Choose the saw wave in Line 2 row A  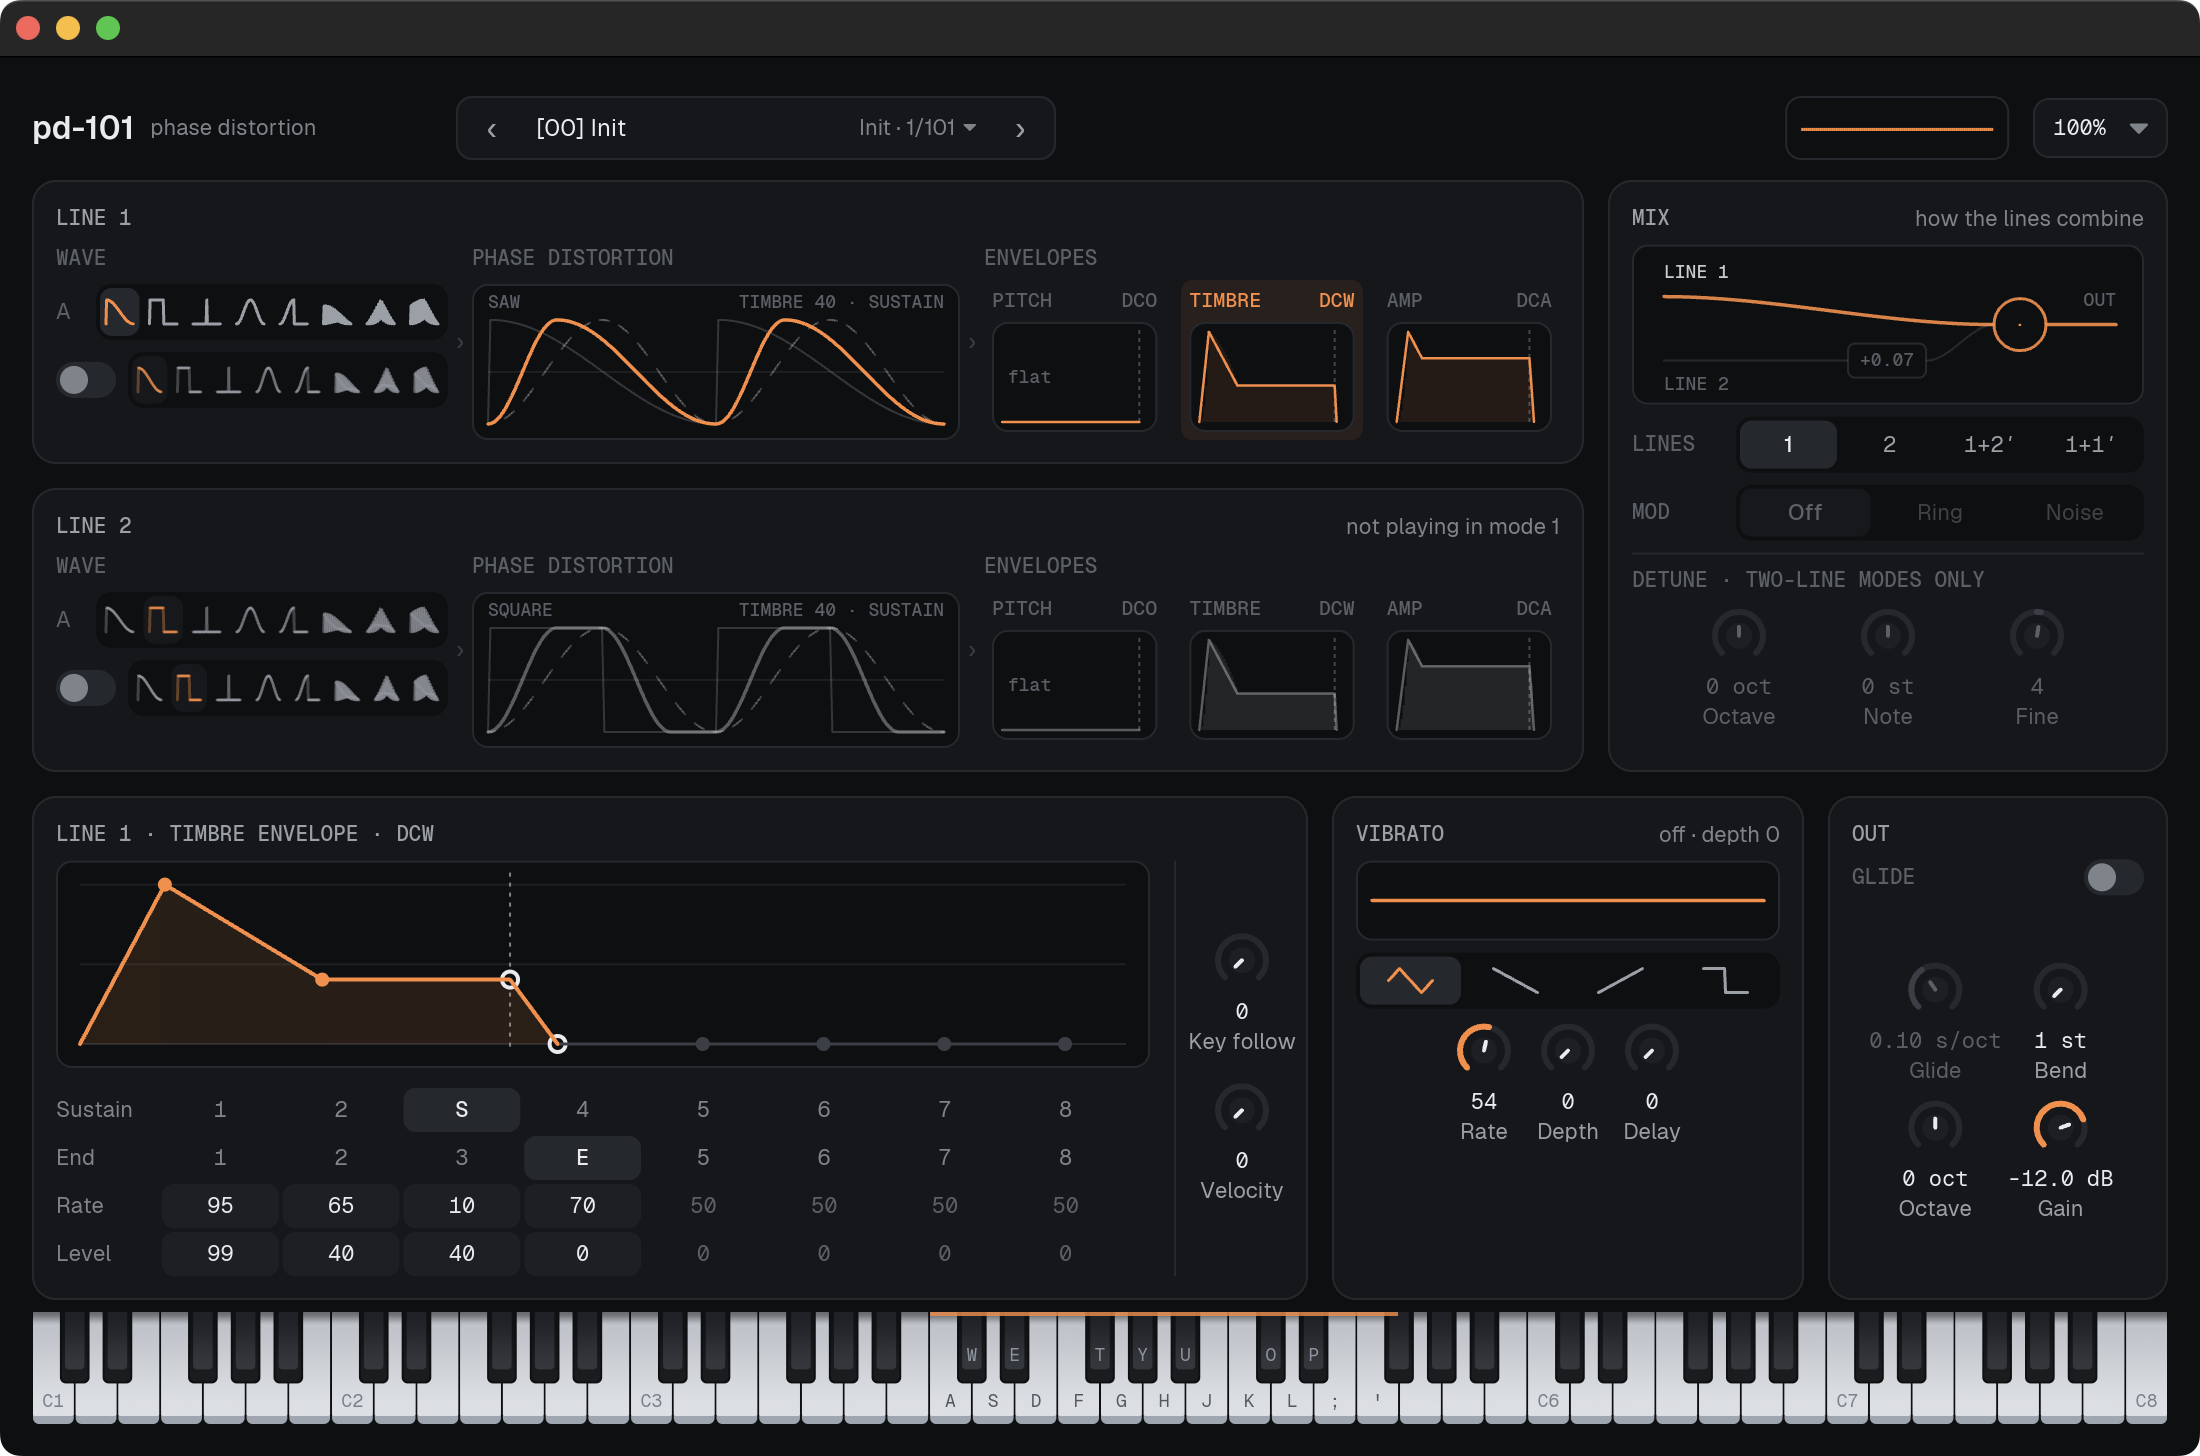point(119,620)
